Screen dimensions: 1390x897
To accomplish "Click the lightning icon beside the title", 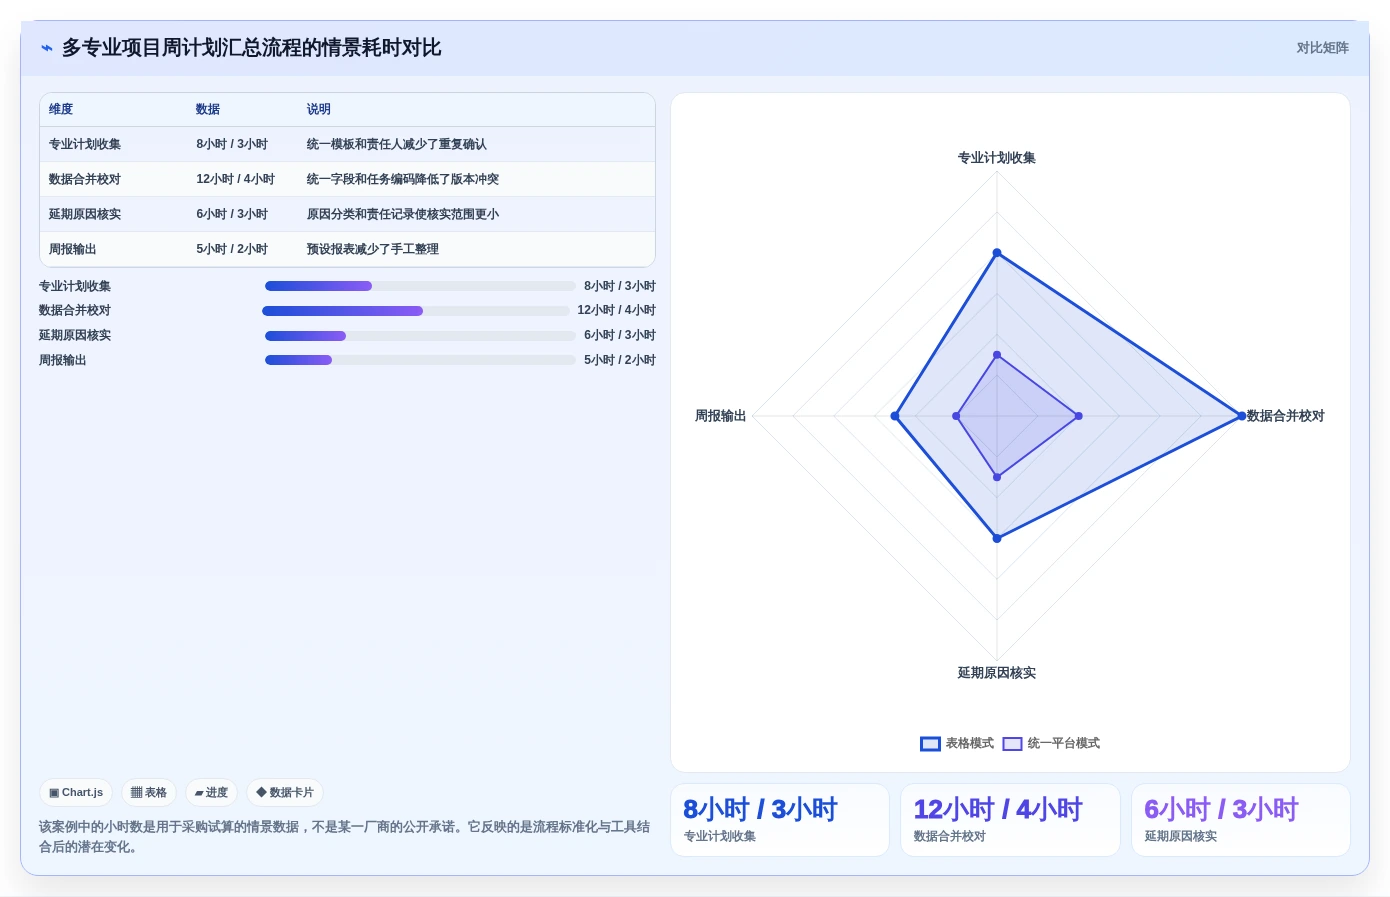I will [46, 48].
